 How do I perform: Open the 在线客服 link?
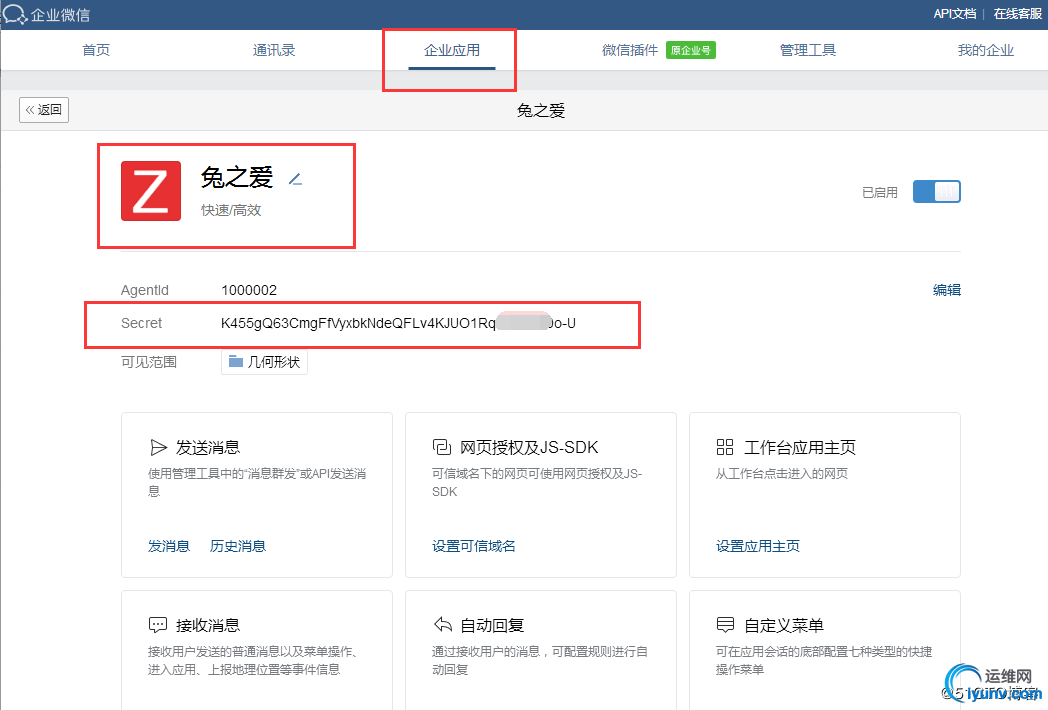1017,14
